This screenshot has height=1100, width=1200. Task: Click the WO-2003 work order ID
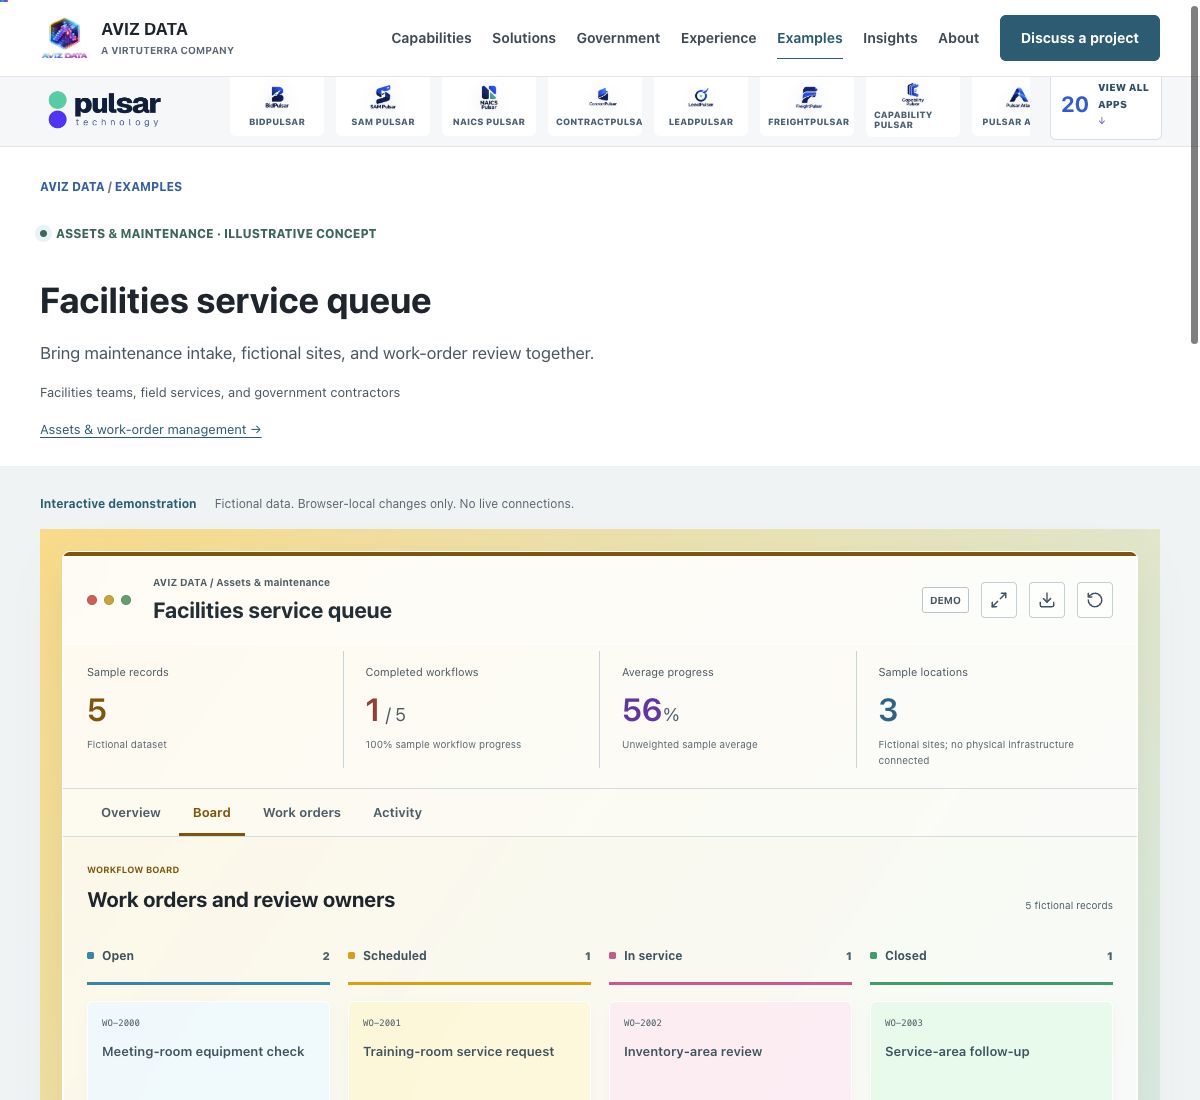coord(904,1023)
